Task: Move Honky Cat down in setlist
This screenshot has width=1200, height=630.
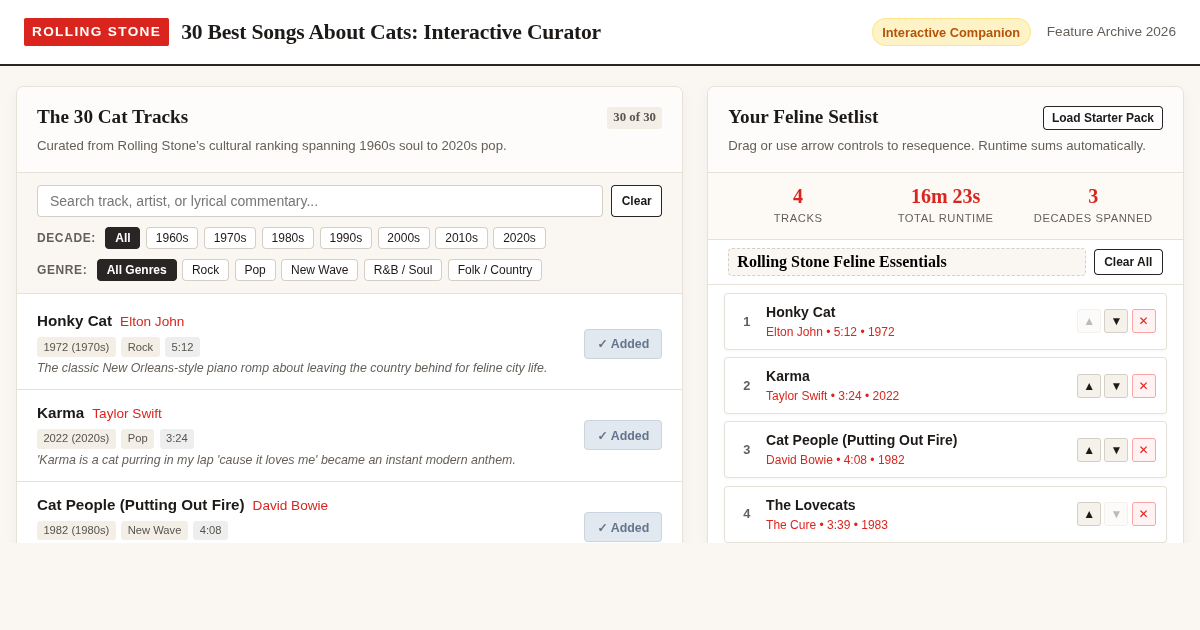Action: click(x=1116, y=321)
